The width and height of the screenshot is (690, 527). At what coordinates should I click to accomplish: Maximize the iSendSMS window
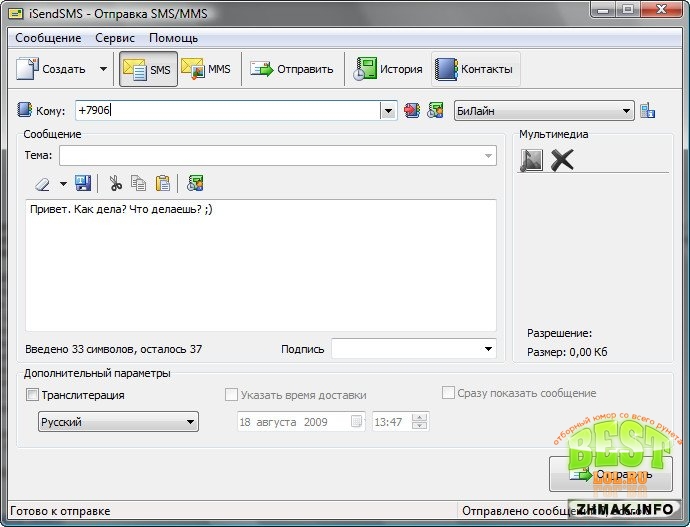tap(628, 9)
